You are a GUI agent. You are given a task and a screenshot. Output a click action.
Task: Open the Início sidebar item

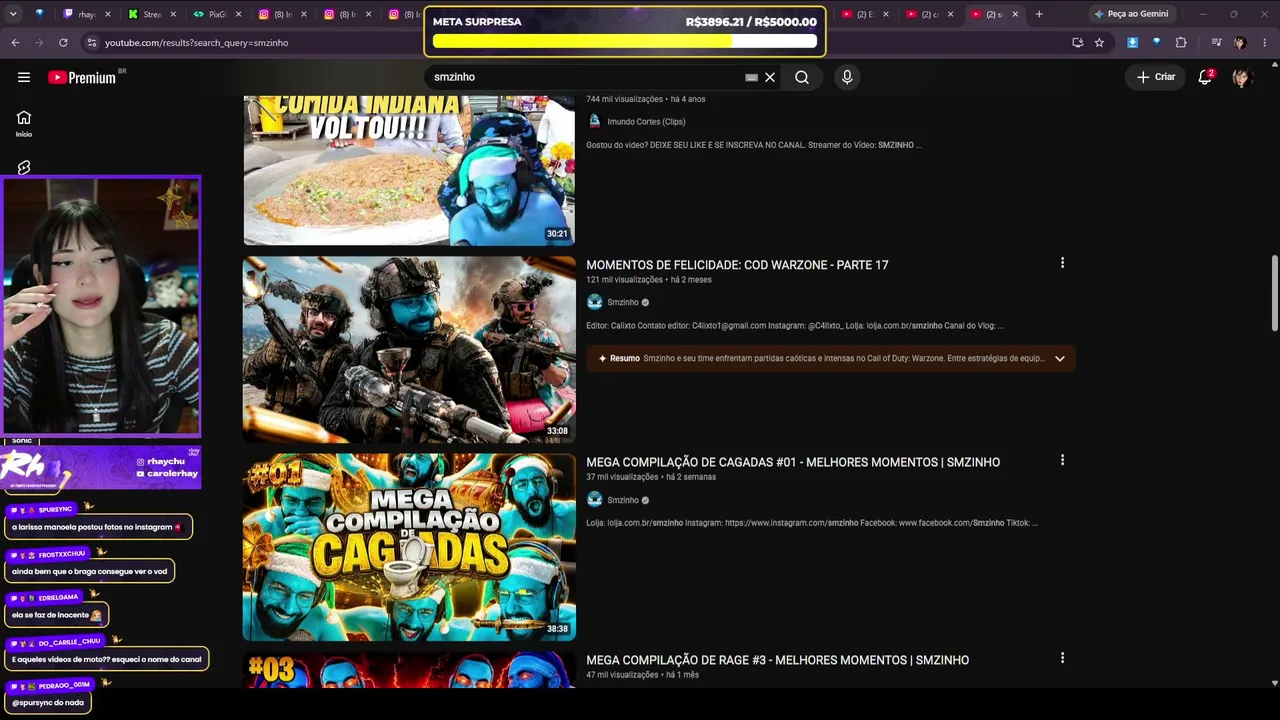[x=24, y=123]
